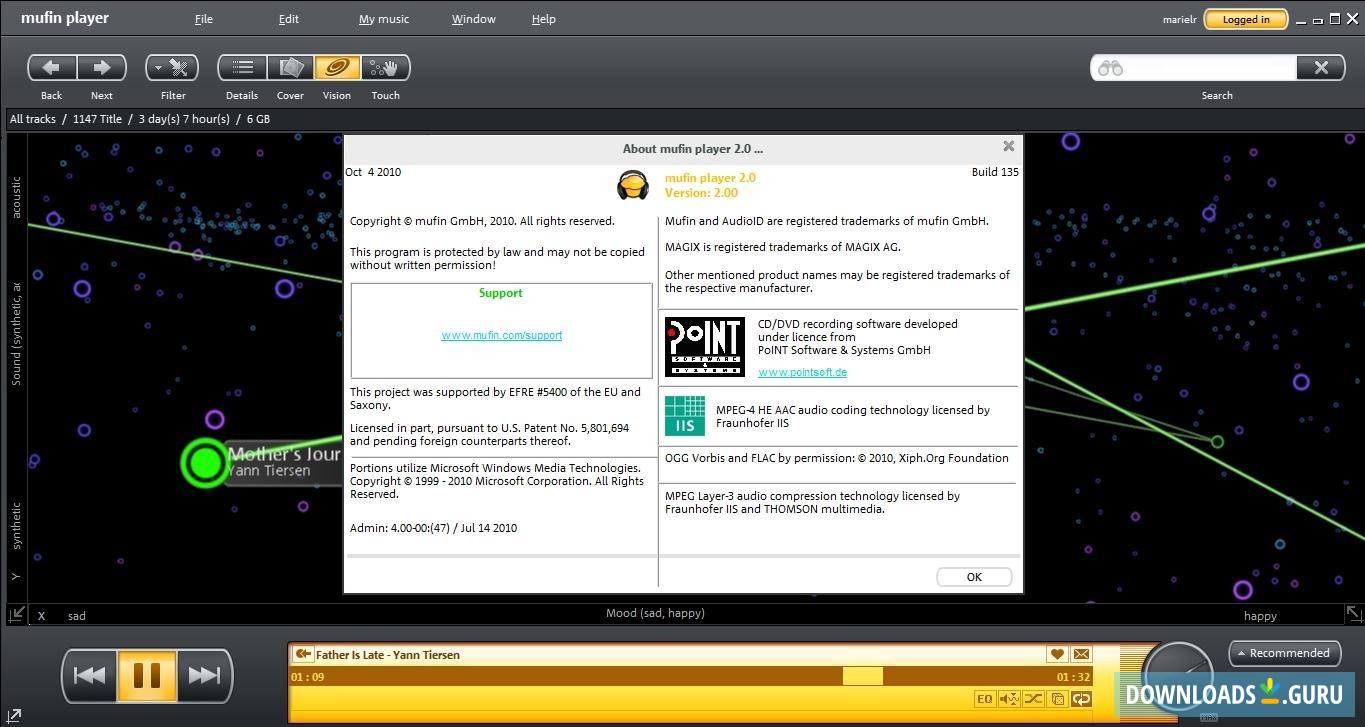This screenshot has width=1365, height=727.
Task: Click the axis arrow icon right of 'happy'
Action: coord(1353,614)
